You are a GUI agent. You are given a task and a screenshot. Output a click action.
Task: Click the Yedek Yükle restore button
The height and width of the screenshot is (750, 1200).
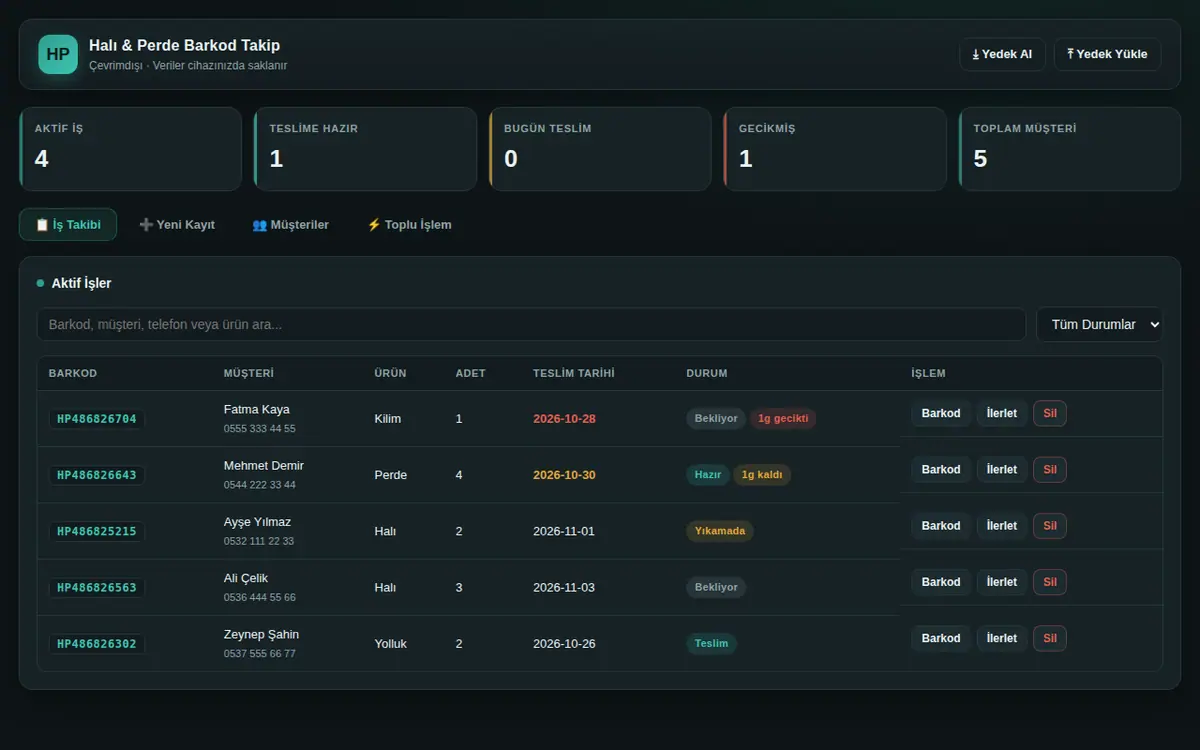(x=1107, y=54)
